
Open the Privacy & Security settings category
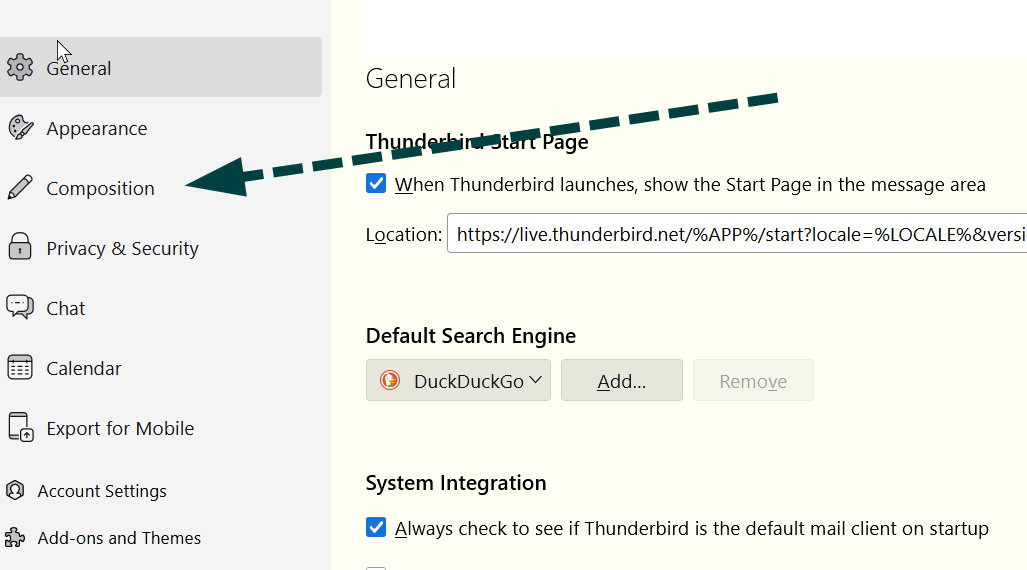click(x=122, y=248)
